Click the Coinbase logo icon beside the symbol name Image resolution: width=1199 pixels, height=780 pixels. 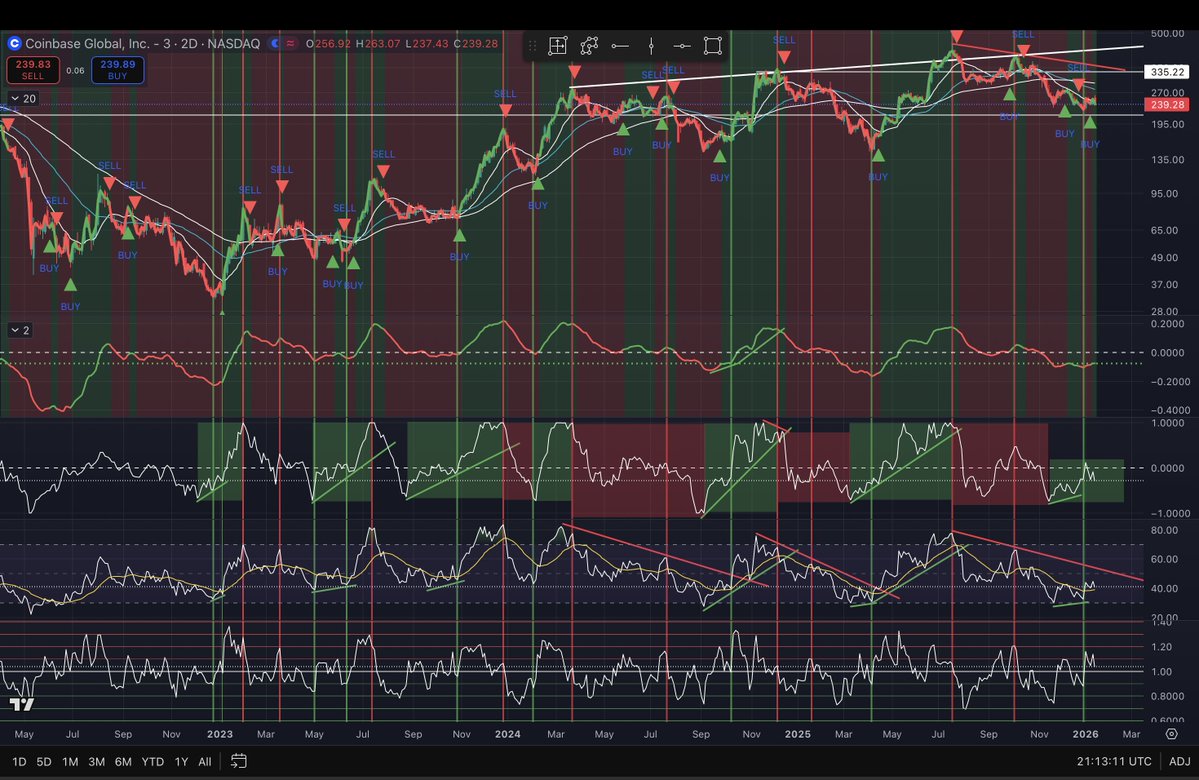point(14,44)
